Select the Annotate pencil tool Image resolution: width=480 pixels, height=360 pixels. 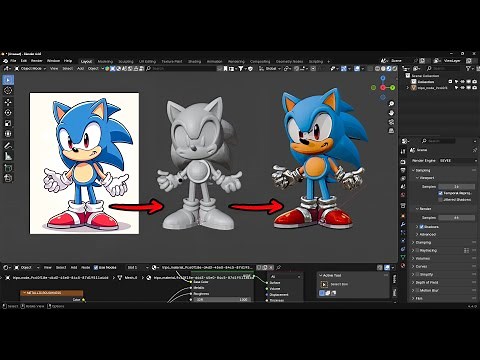click(8, 146)
